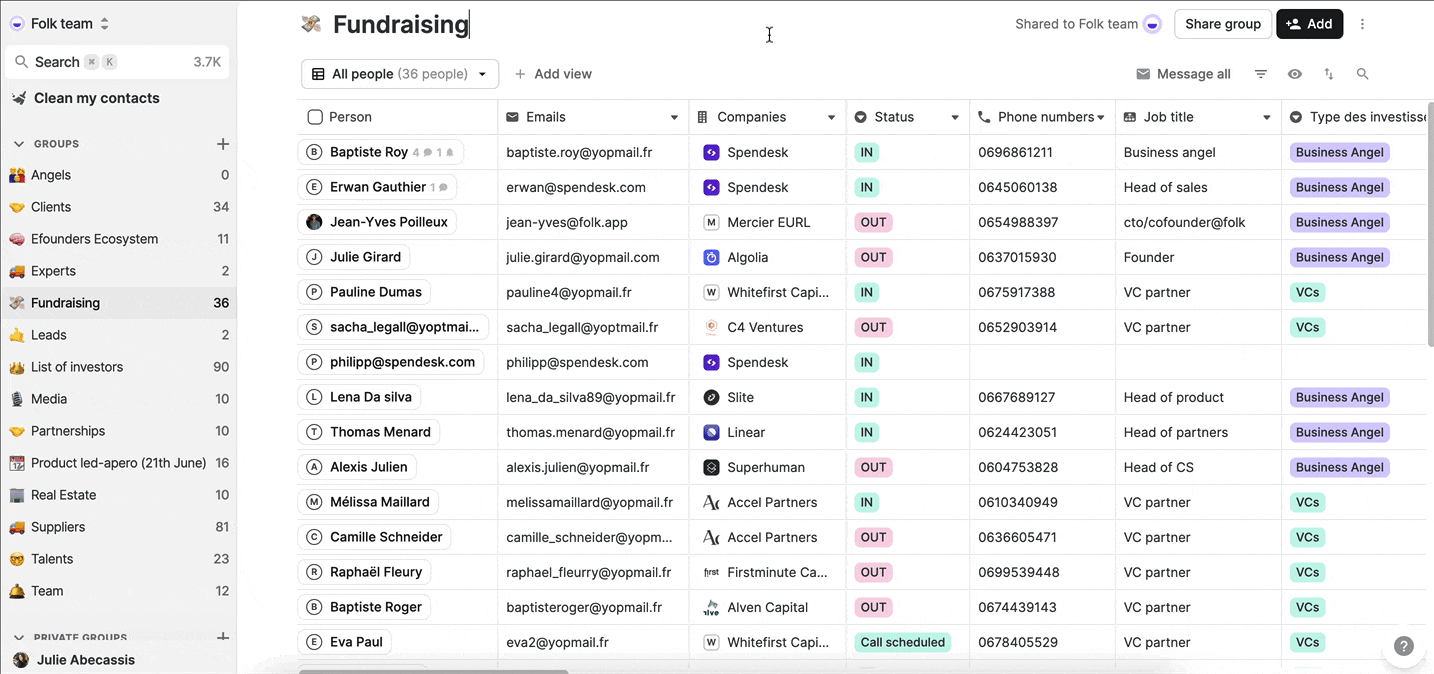Open the List of investors group
This screenshot has height=674, width=1434.
tap(119, 367)
